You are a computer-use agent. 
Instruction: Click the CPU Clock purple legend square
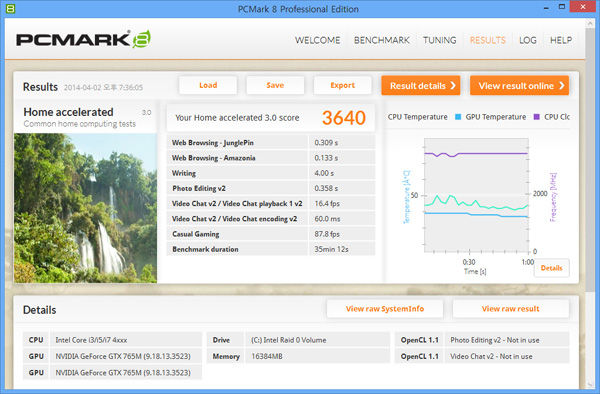[x=536, y=117]
